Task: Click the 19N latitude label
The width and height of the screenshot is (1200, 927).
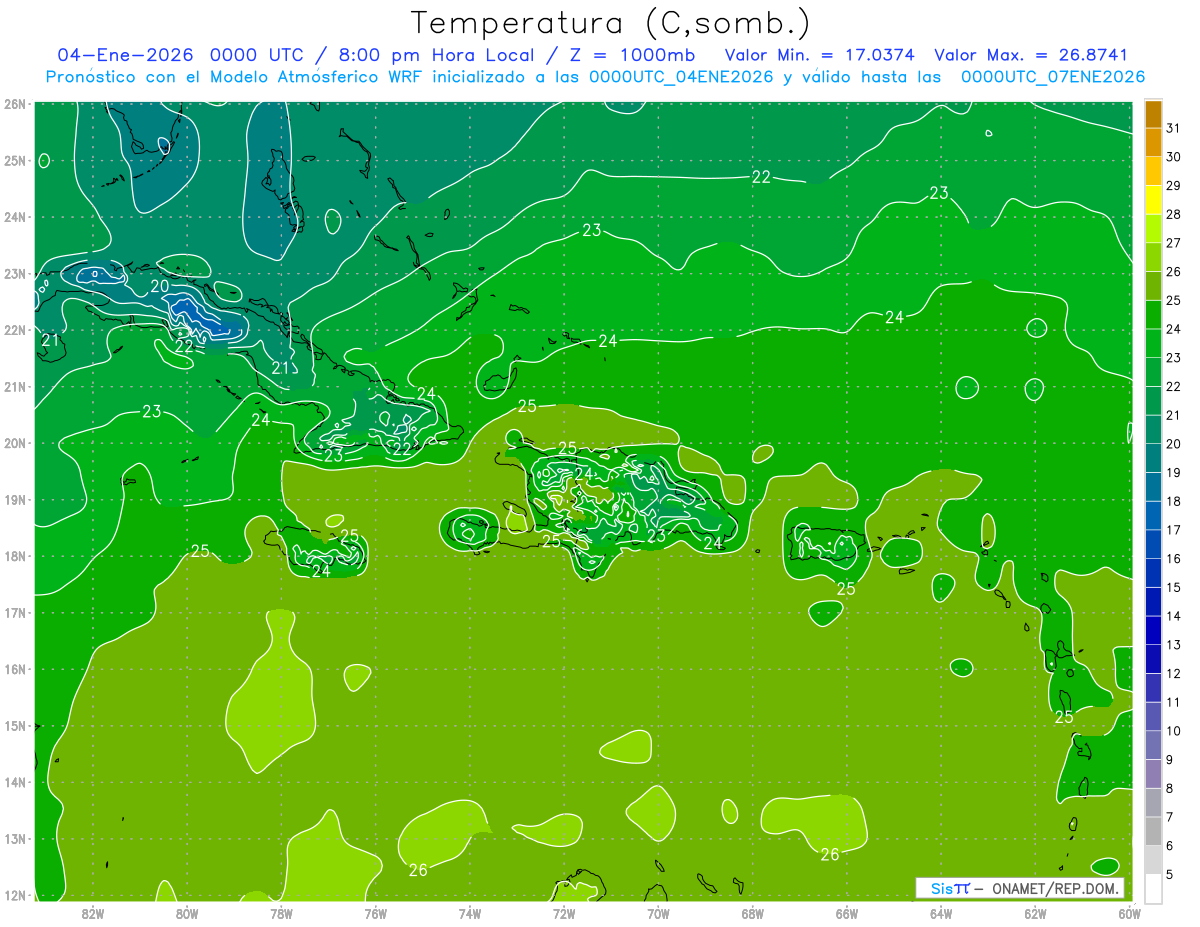Action: pyautogui.click(x=14, y=500)
